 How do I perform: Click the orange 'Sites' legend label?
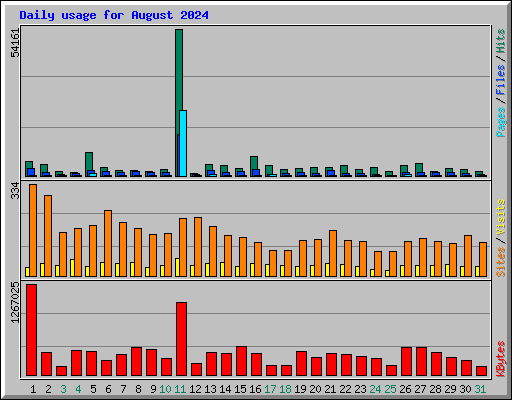coord(501,262)
